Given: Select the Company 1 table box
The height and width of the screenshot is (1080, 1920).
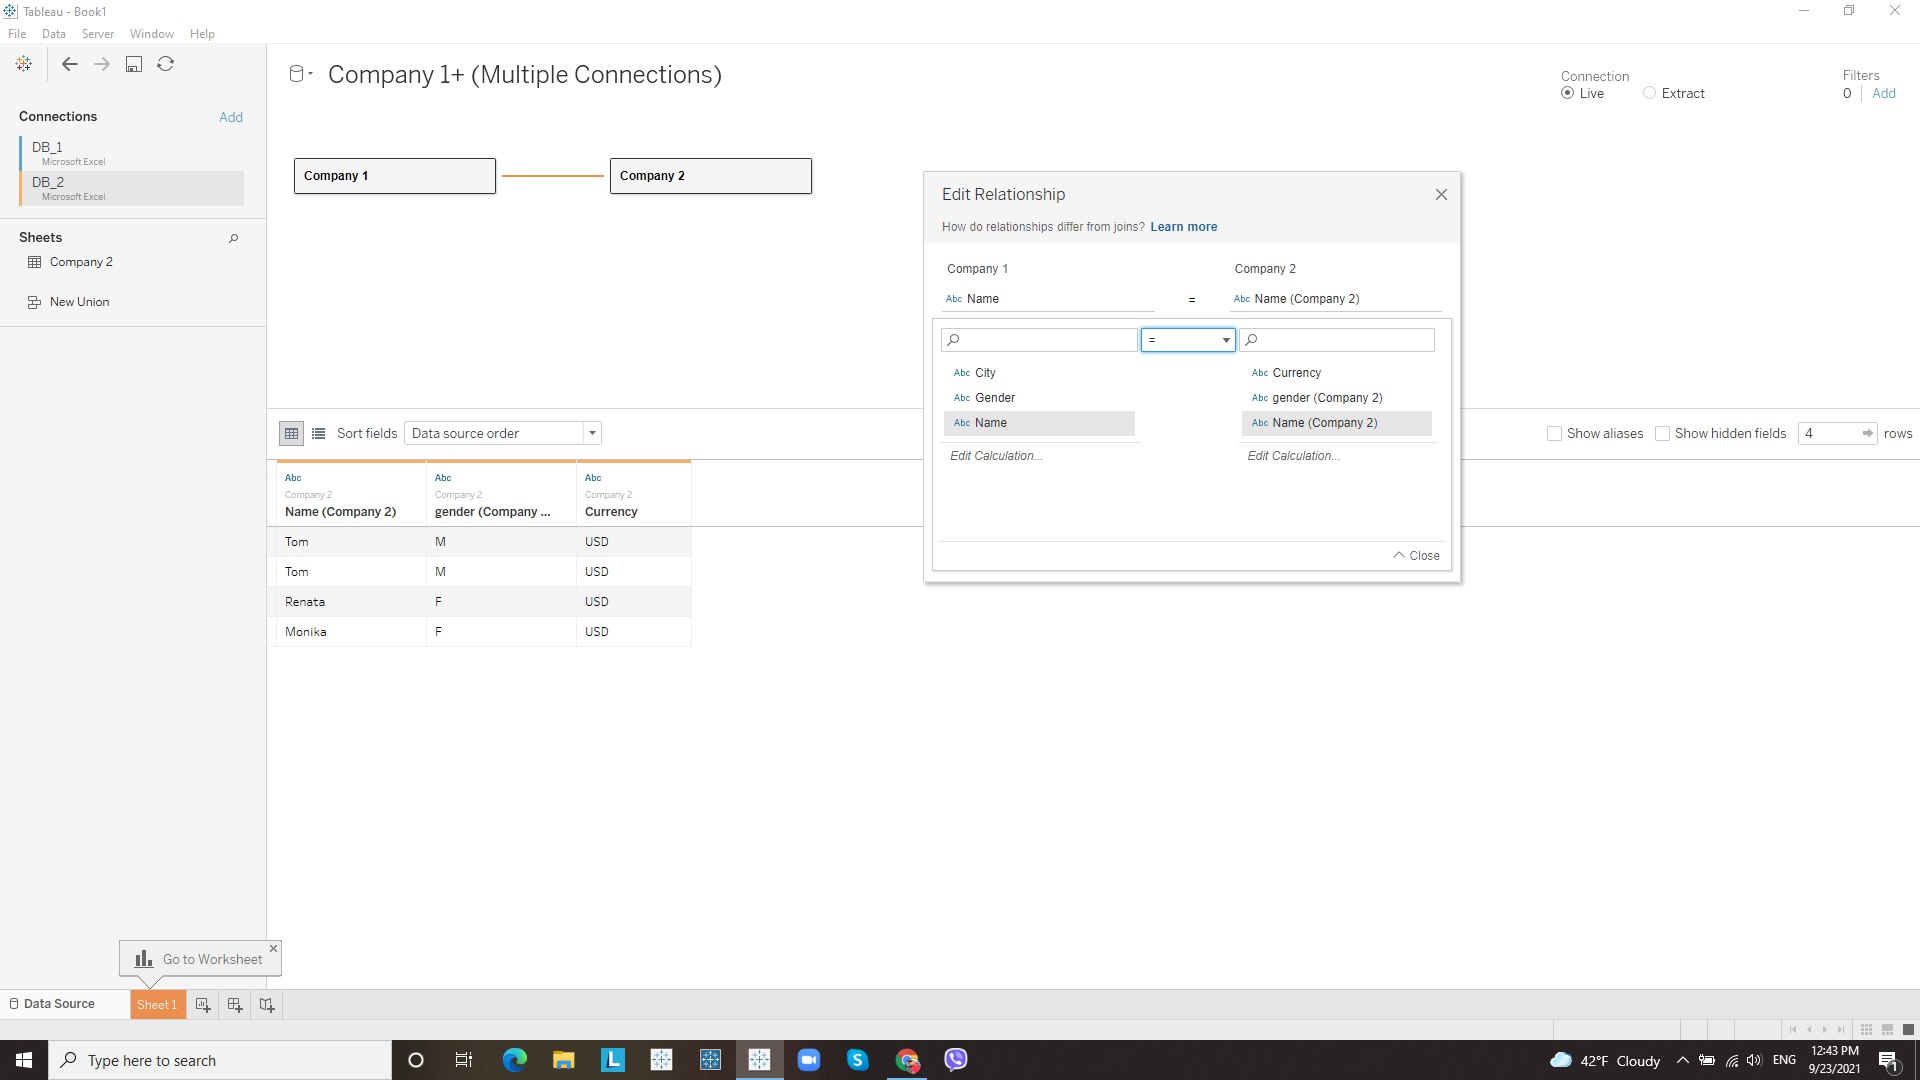Looking at the screenshot, I should pyautogui.click(x=395, y=176).
